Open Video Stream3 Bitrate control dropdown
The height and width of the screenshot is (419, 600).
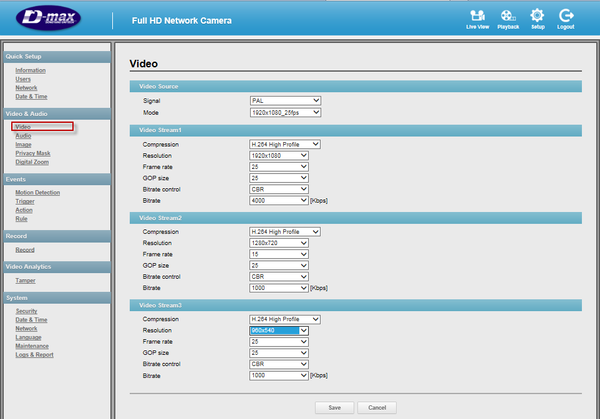[x=279, y=364]
